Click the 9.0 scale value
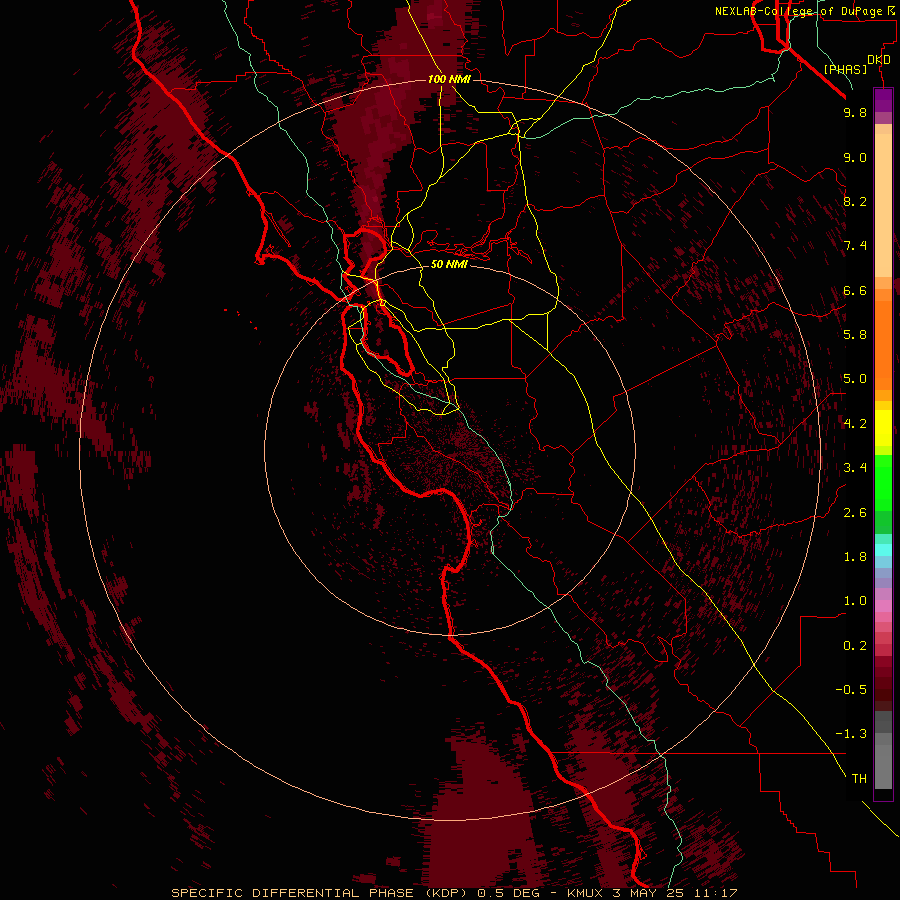This screenshot has width=900, height=900. (855, 157)
